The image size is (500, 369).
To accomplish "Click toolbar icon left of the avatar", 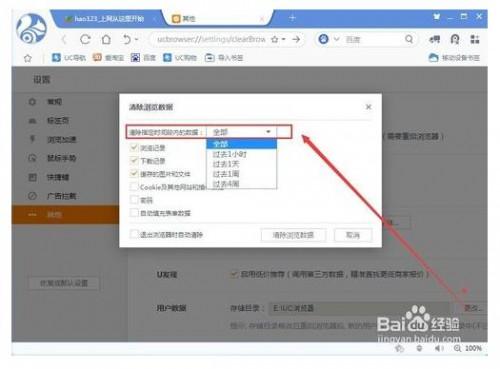I will 434,39.
